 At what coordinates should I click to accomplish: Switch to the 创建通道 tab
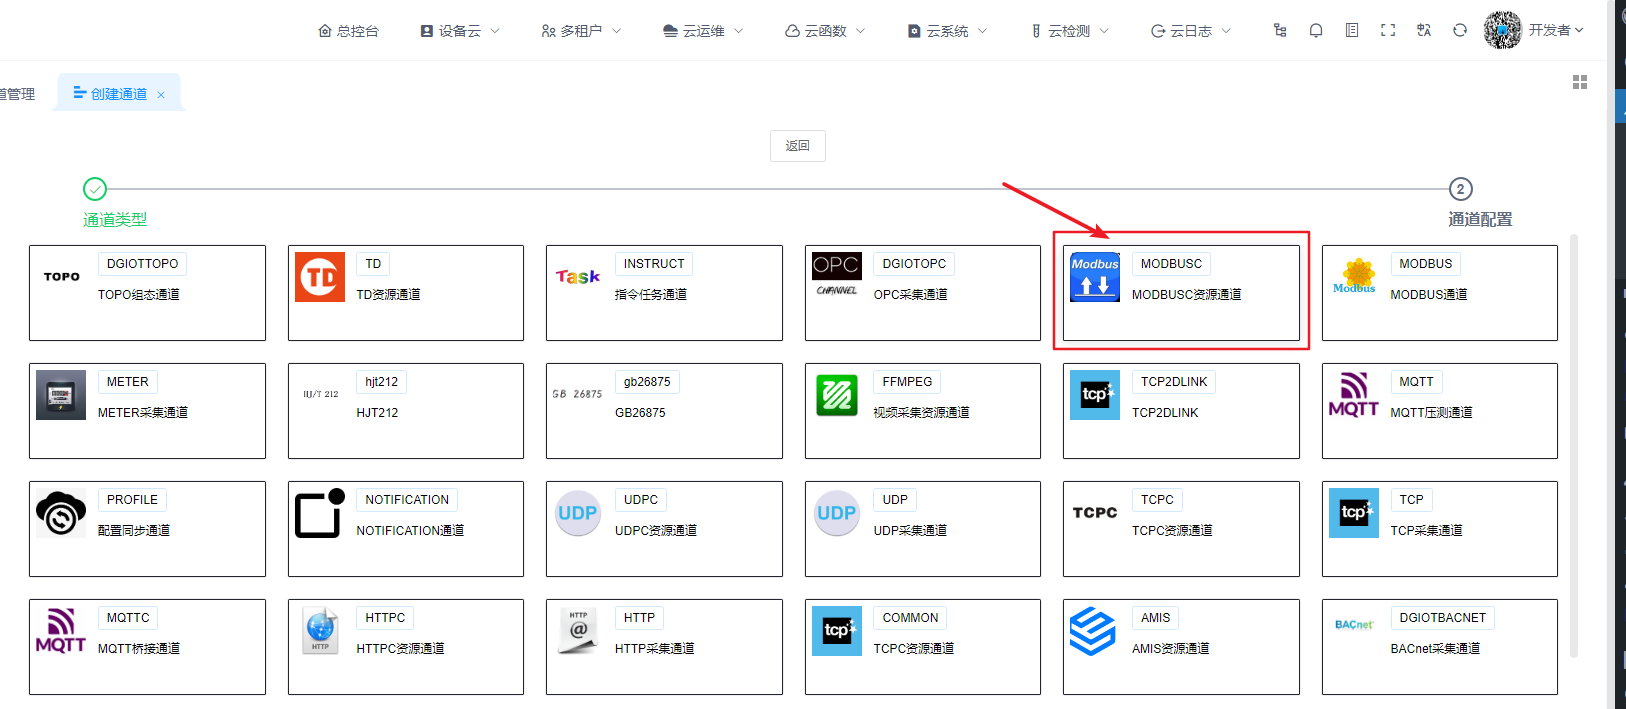click(x=110, y=93)
